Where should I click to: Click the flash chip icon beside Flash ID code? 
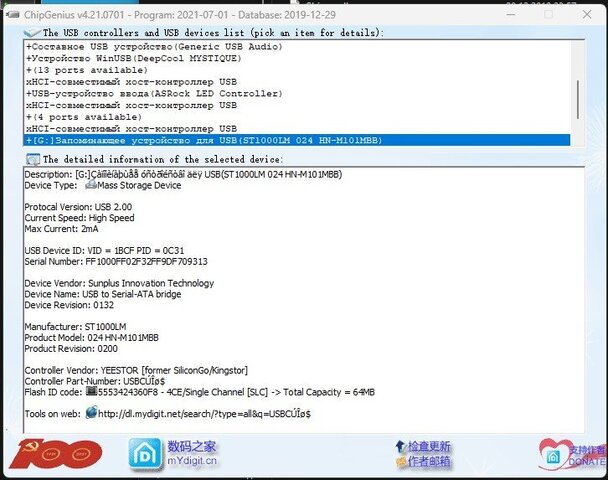(91, 392)
